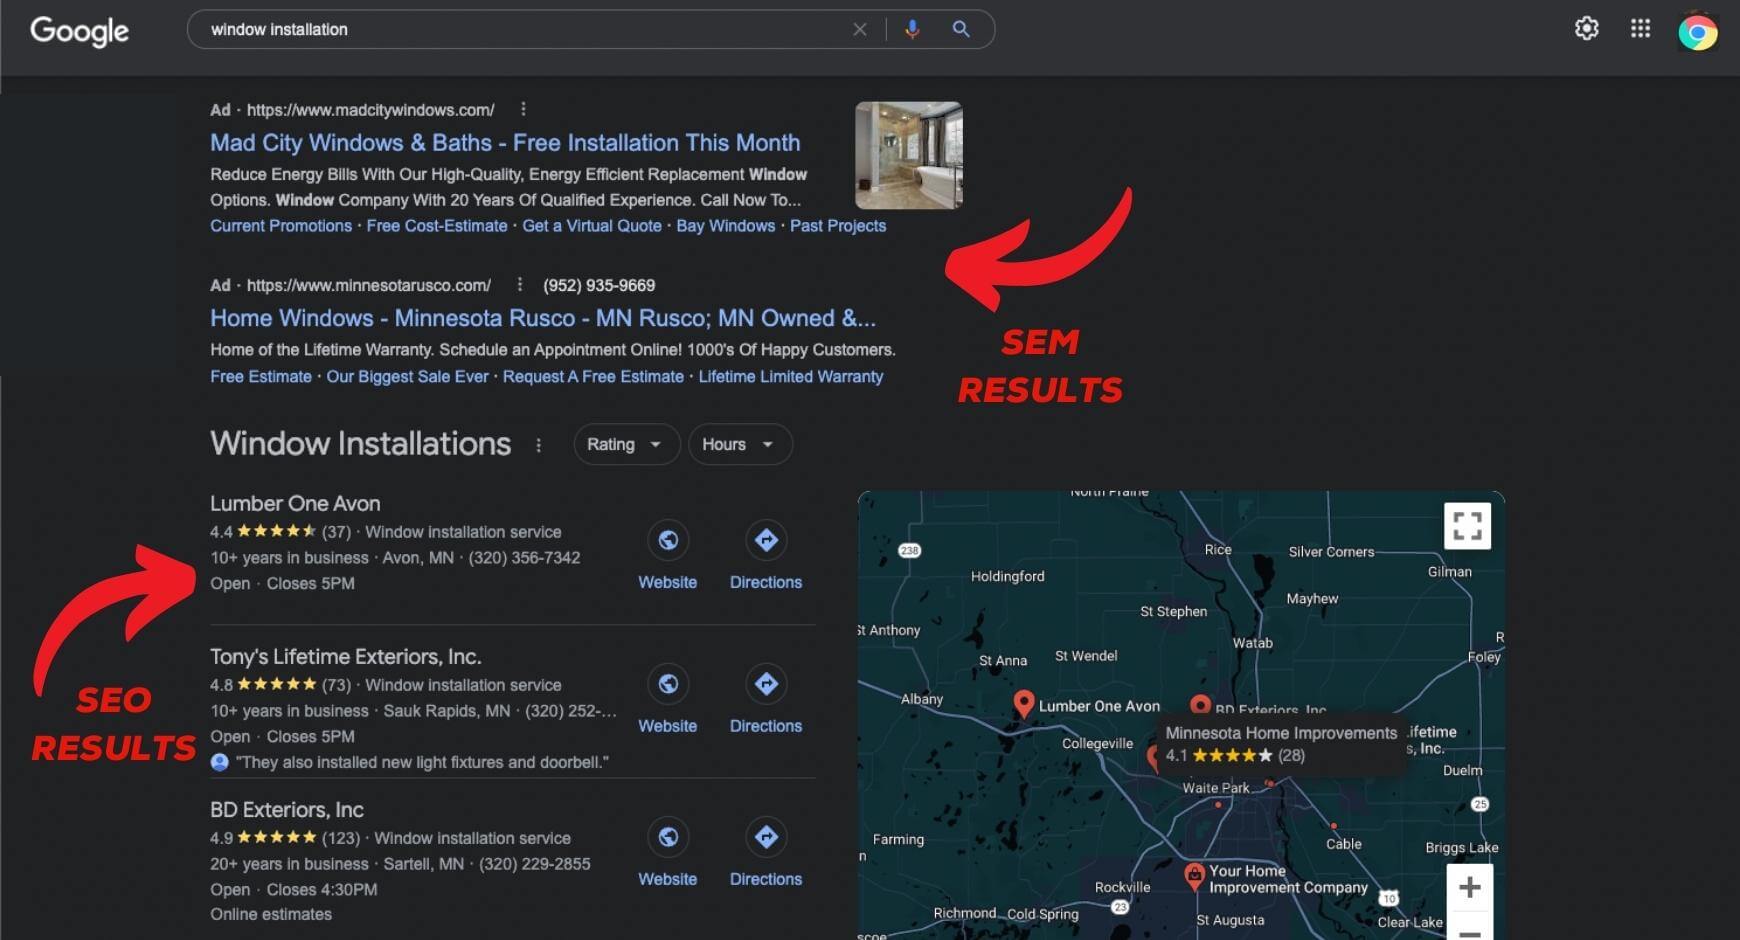Open the BD Exteriors, Inc listing title
Image resolution: width=1740 pixels, height=940 pixels.
coord(287,809)
